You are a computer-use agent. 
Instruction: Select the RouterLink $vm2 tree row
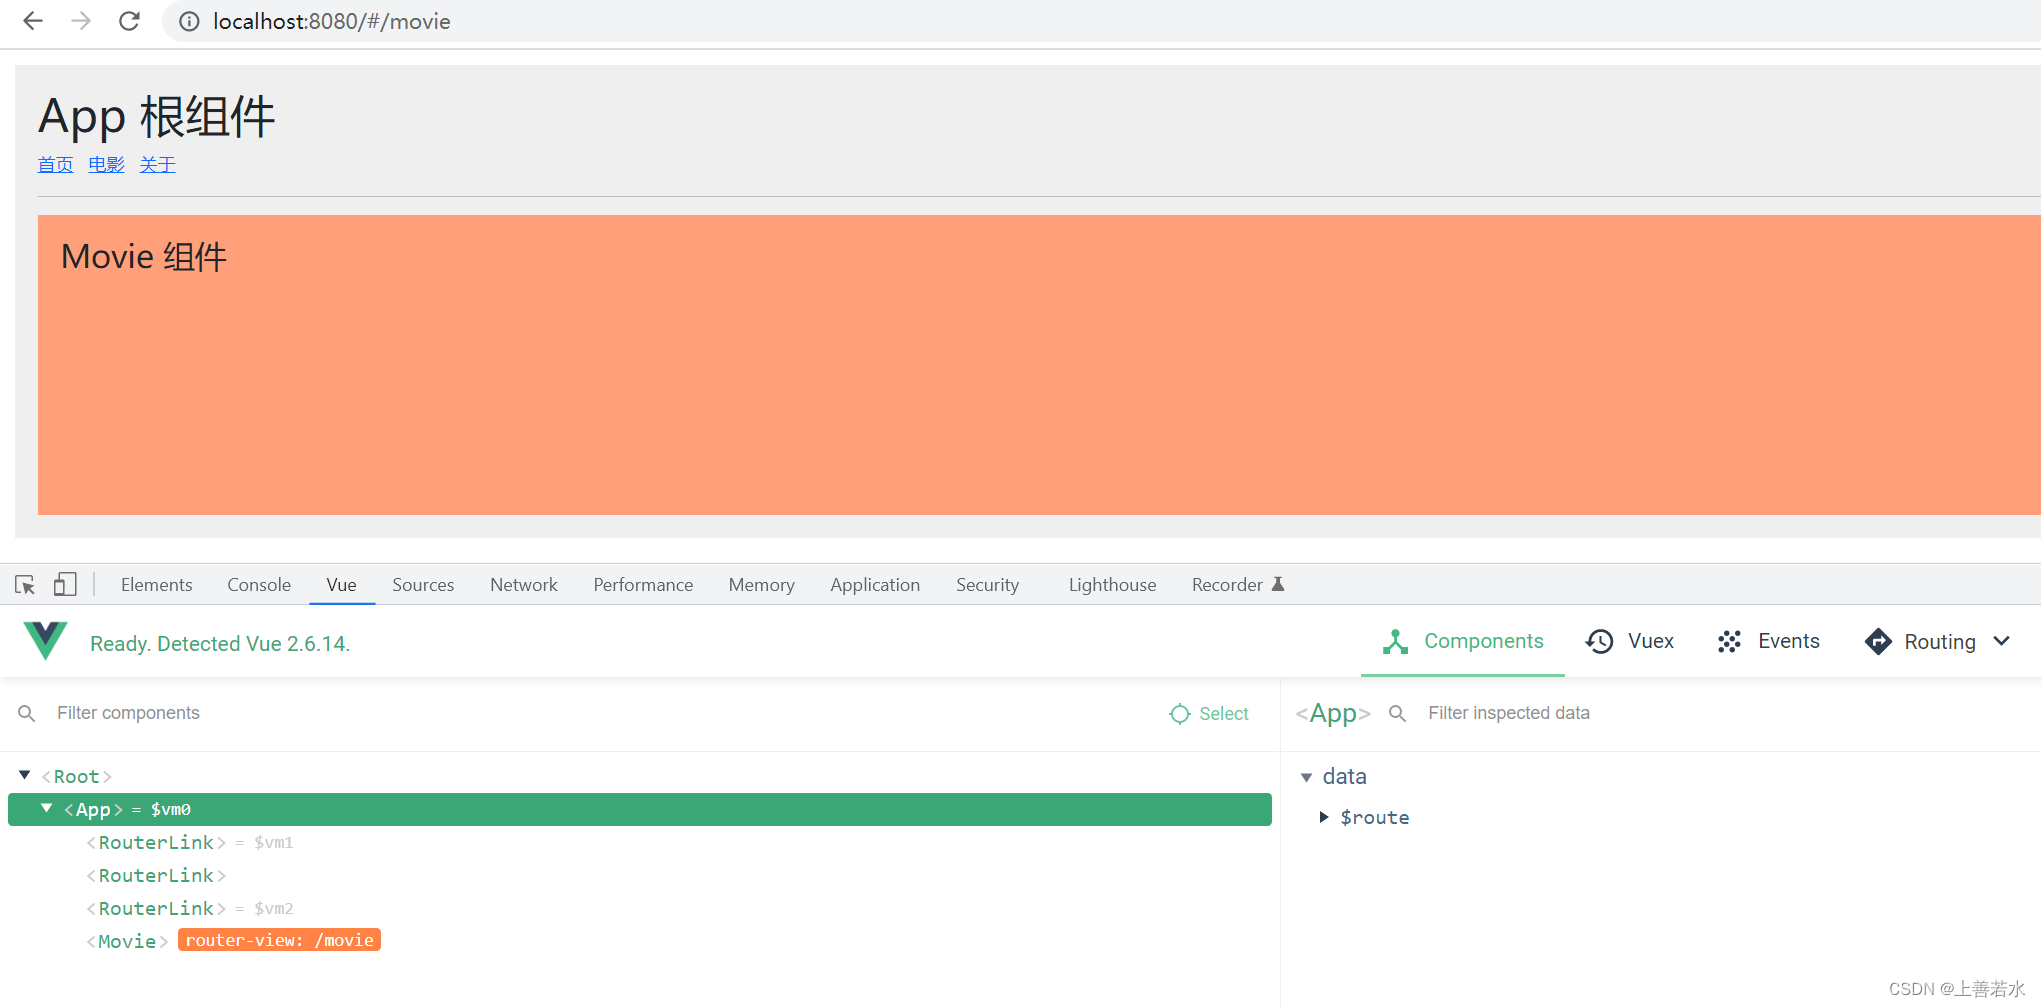coord(640,908)
